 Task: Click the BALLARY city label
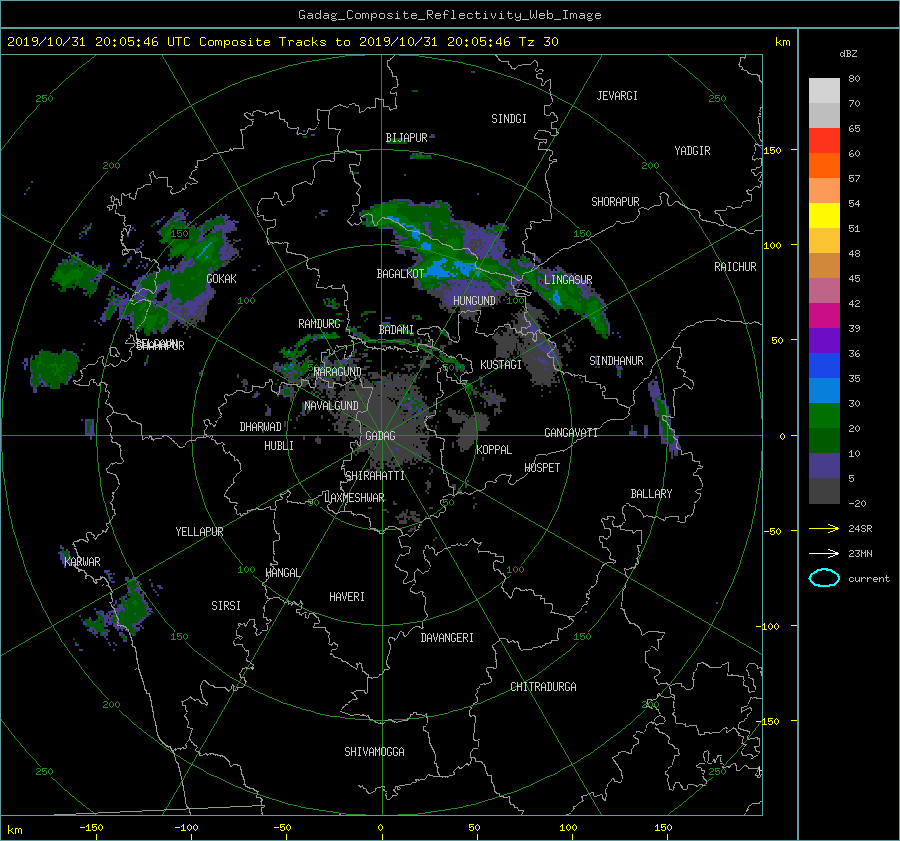[x=651, y=494]
